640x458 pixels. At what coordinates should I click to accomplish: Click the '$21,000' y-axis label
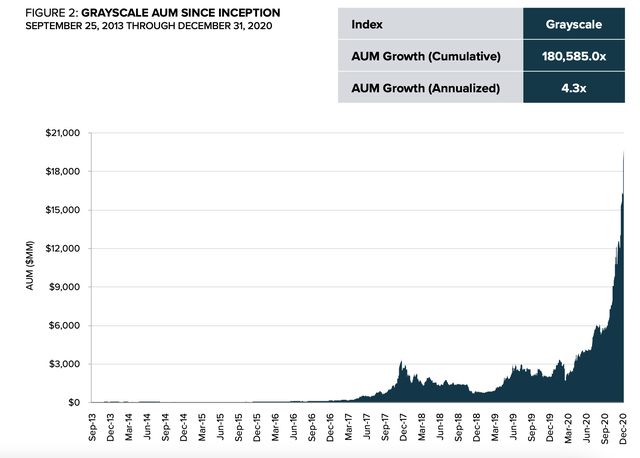[x=63, y=133]
